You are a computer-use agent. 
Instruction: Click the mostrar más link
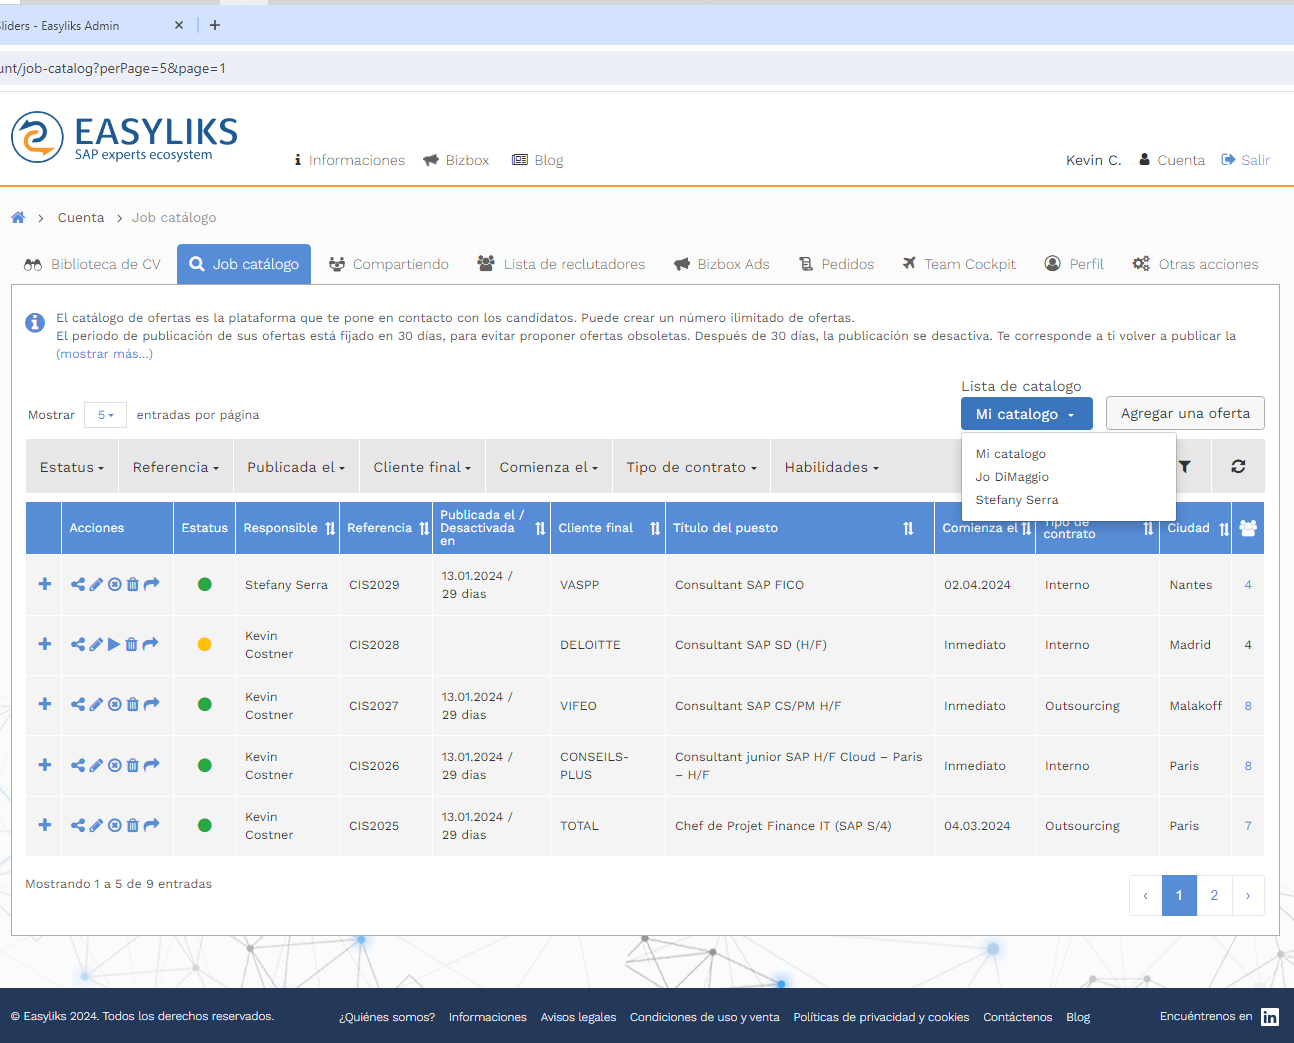pos(104,354)
